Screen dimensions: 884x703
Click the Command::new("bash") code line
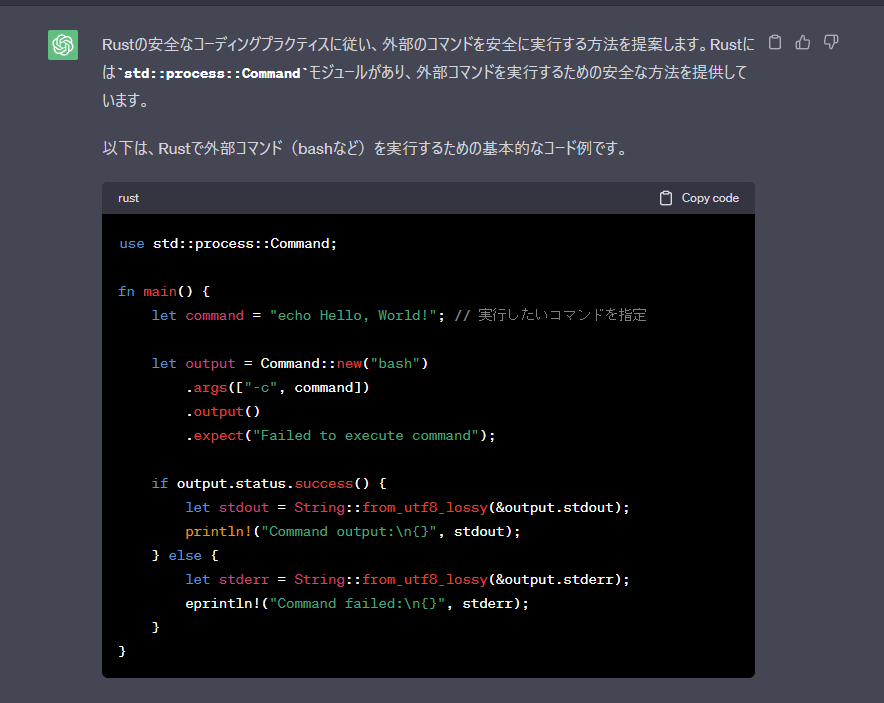click(290, 364)
